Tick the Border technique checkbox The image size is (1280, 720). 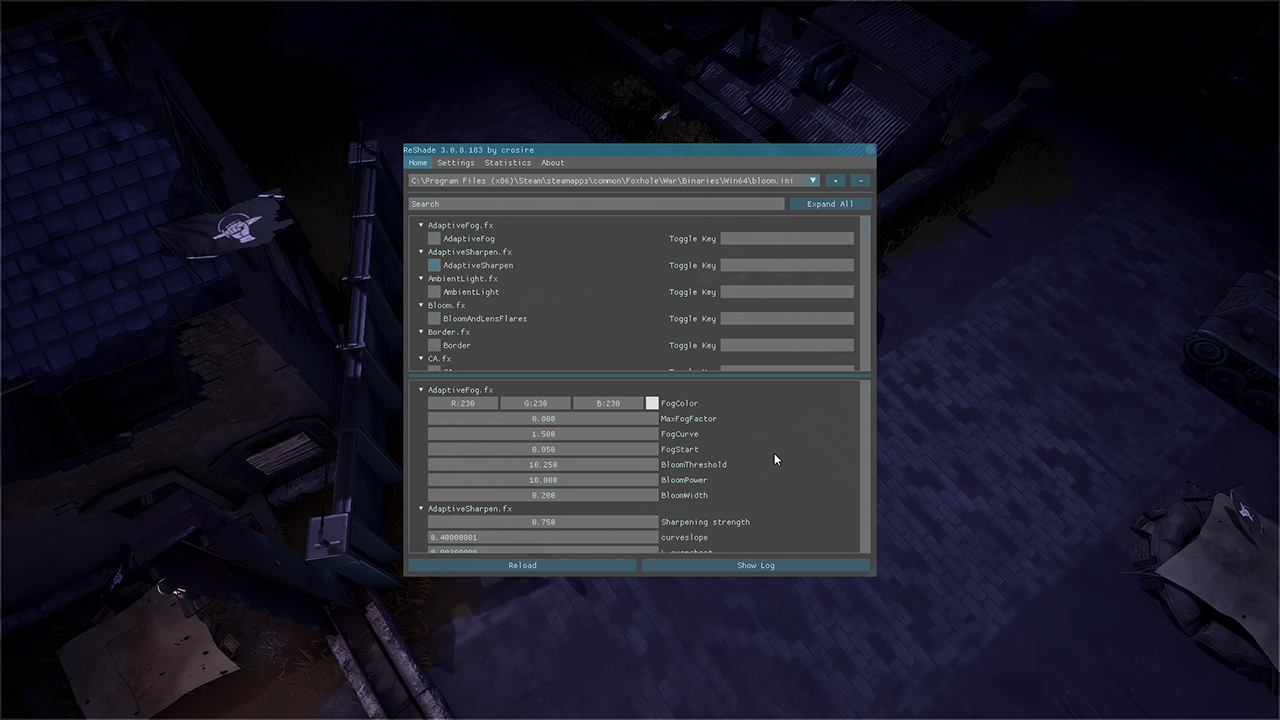click(x=434, y=346)
